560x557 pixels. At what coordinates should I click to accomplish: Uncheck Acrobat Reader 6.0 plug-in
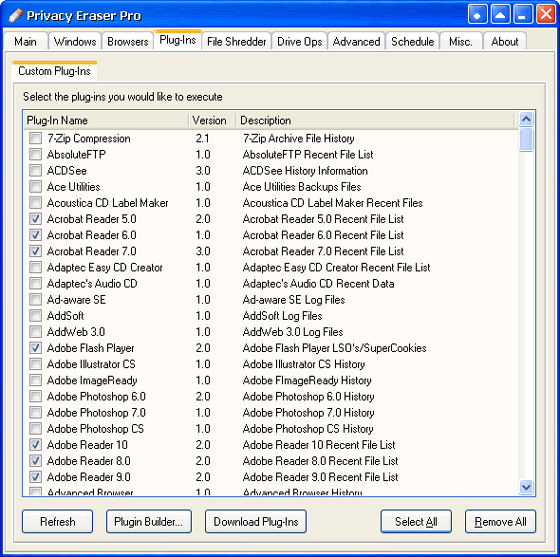pos(35,235)
